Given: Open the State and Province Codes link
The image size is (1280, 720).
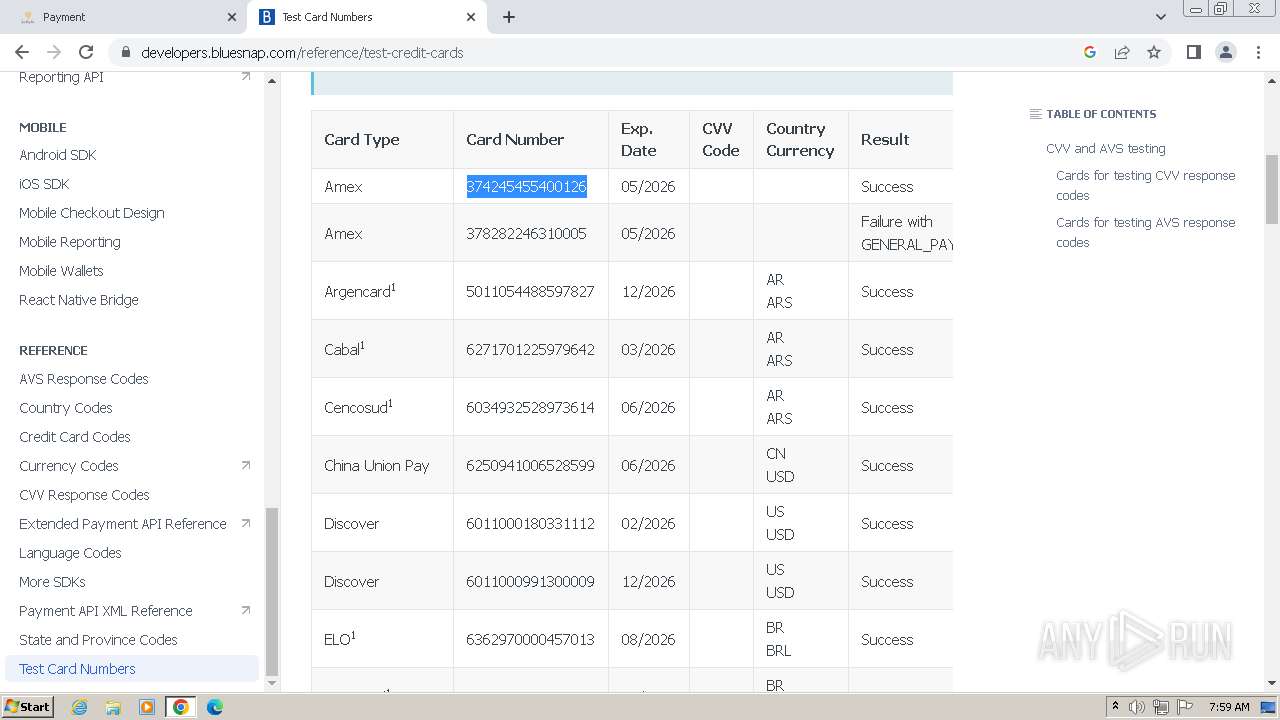Looking at the screenshot, I should pyautogui.click(x=98, y=640).
